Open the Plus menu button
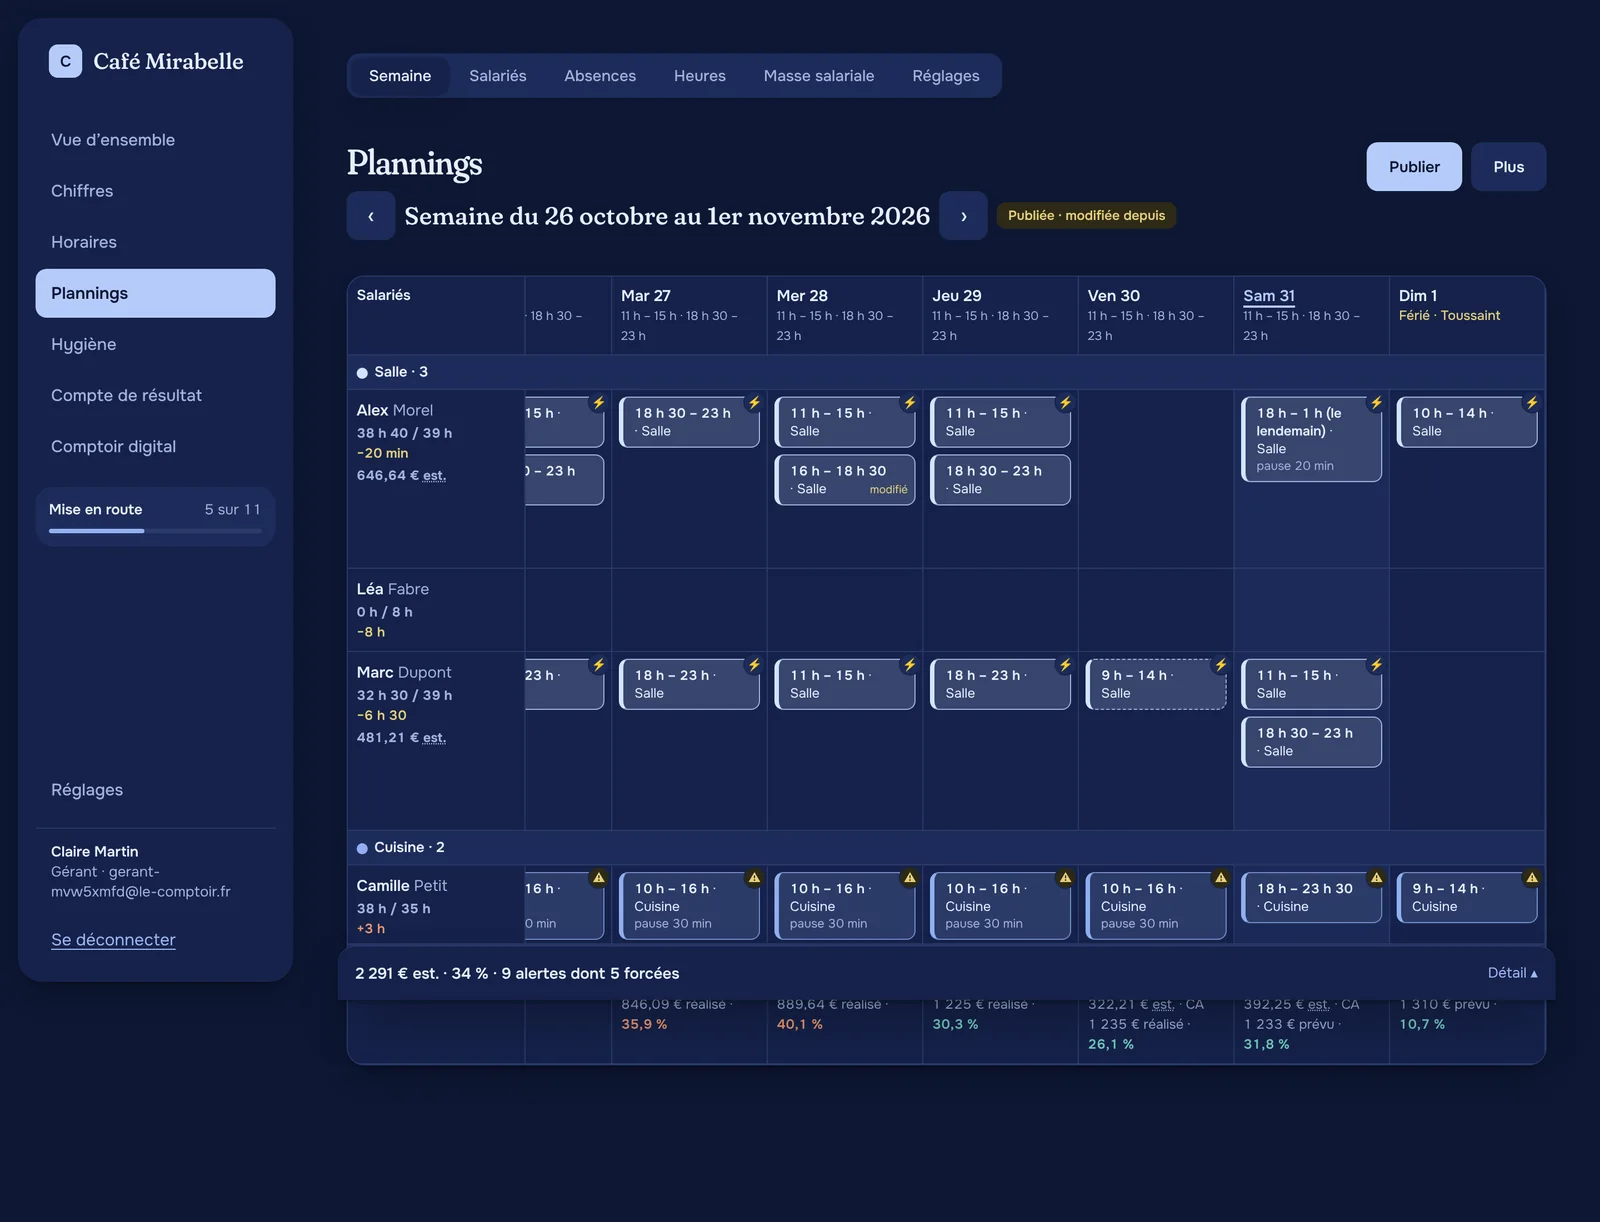The image size is (1600, 1222). click(1508, 167)
